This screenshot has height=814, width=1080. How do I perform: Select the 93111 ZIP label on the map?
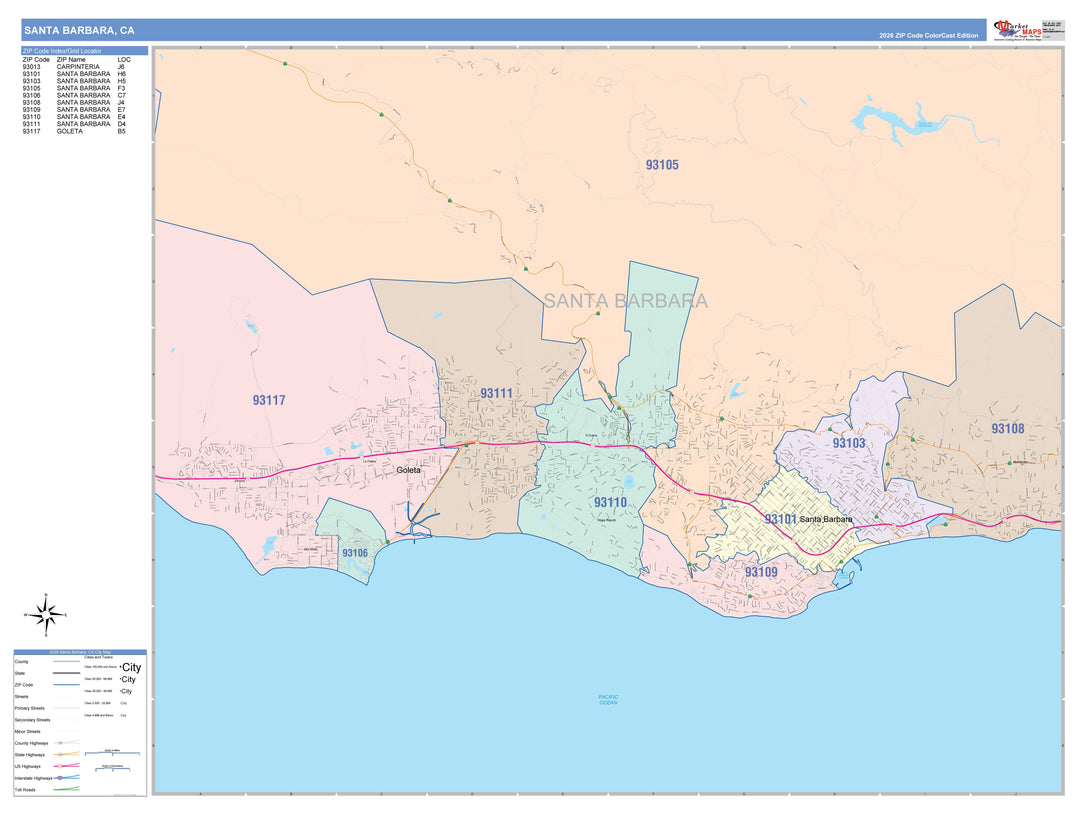pos(496,393)
